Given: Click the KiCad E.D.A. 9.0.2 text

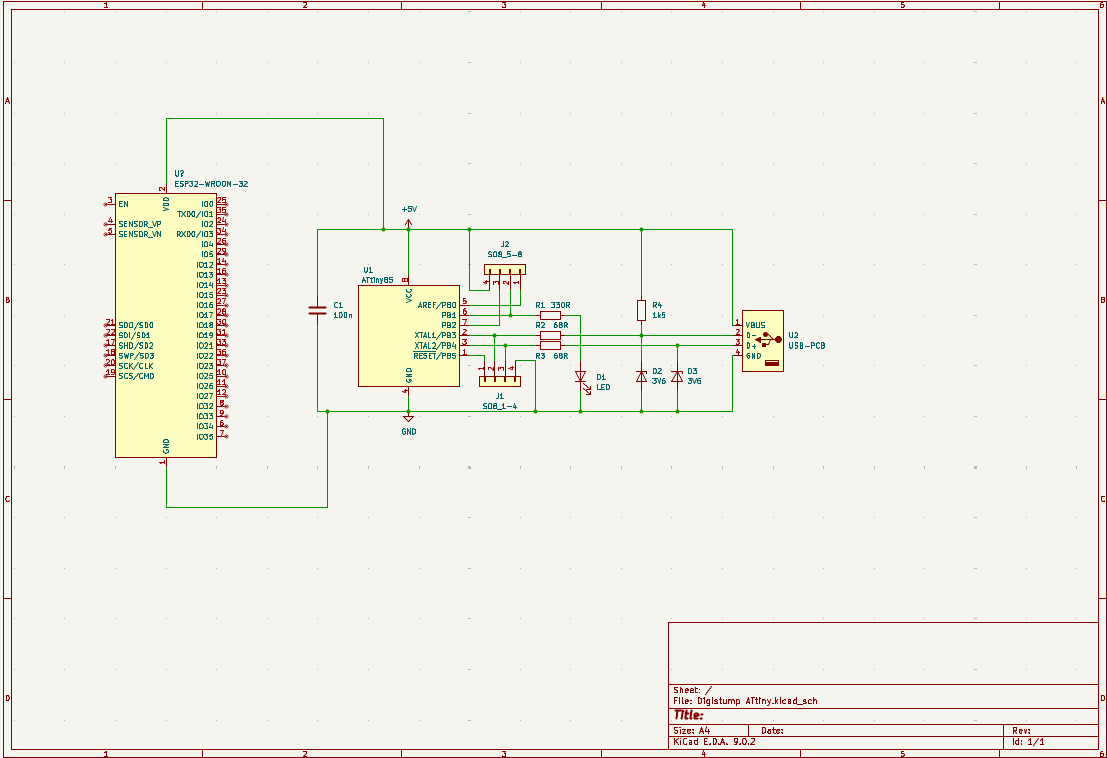Looking at the screenshot, I should pyautogui.click(x=714, y=742).
